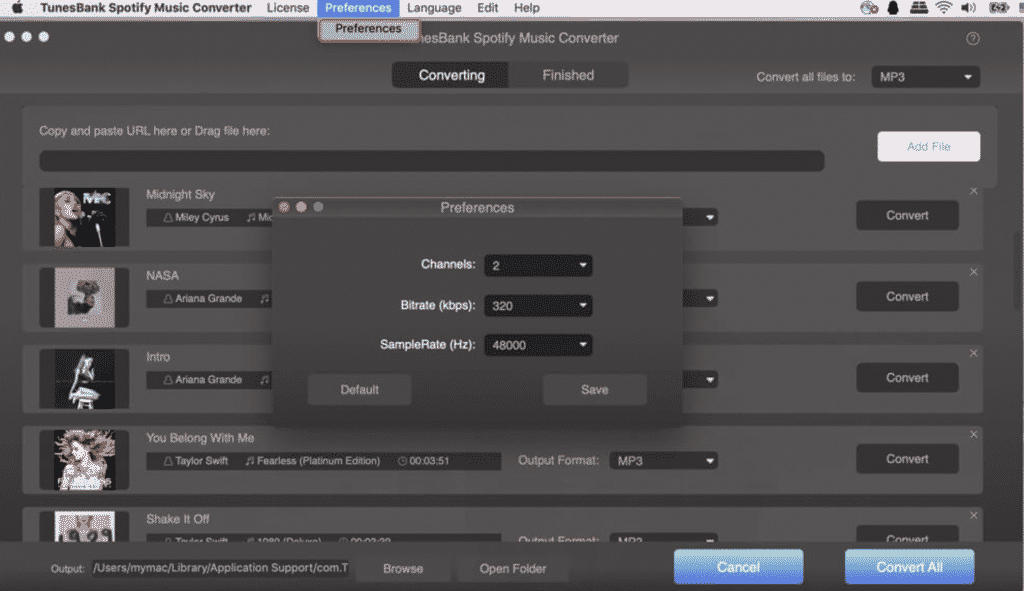1024x591 pixels.
Task: Select the Intro album thumbnail
Action: [x=84, y=379]
